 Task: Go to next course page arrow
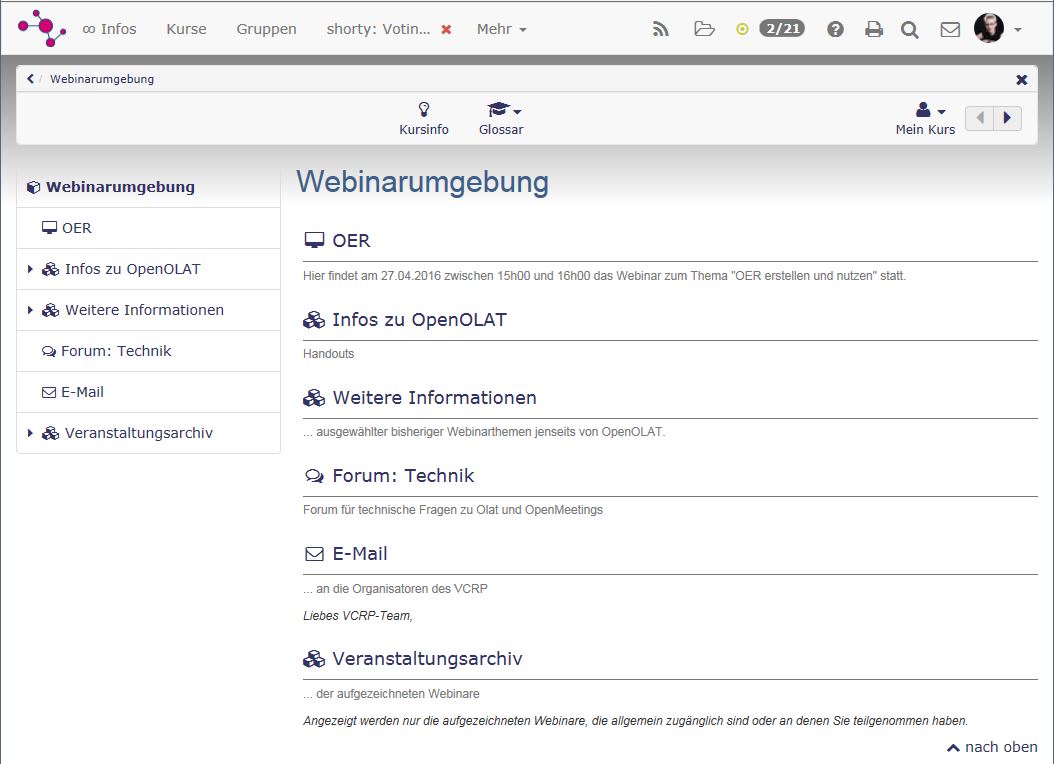click(1007, 118)
